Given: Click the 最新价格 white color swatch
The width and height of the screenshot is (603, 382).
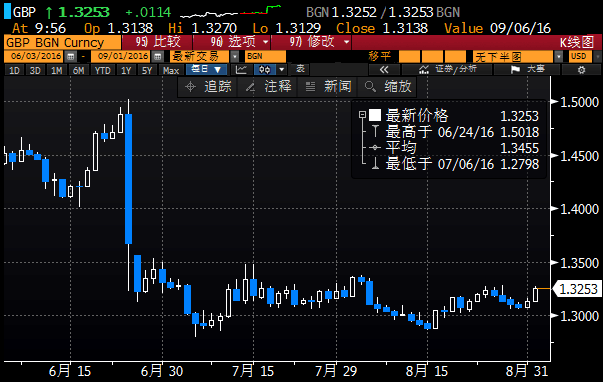Looking at the screenshot, I should 375,115.
